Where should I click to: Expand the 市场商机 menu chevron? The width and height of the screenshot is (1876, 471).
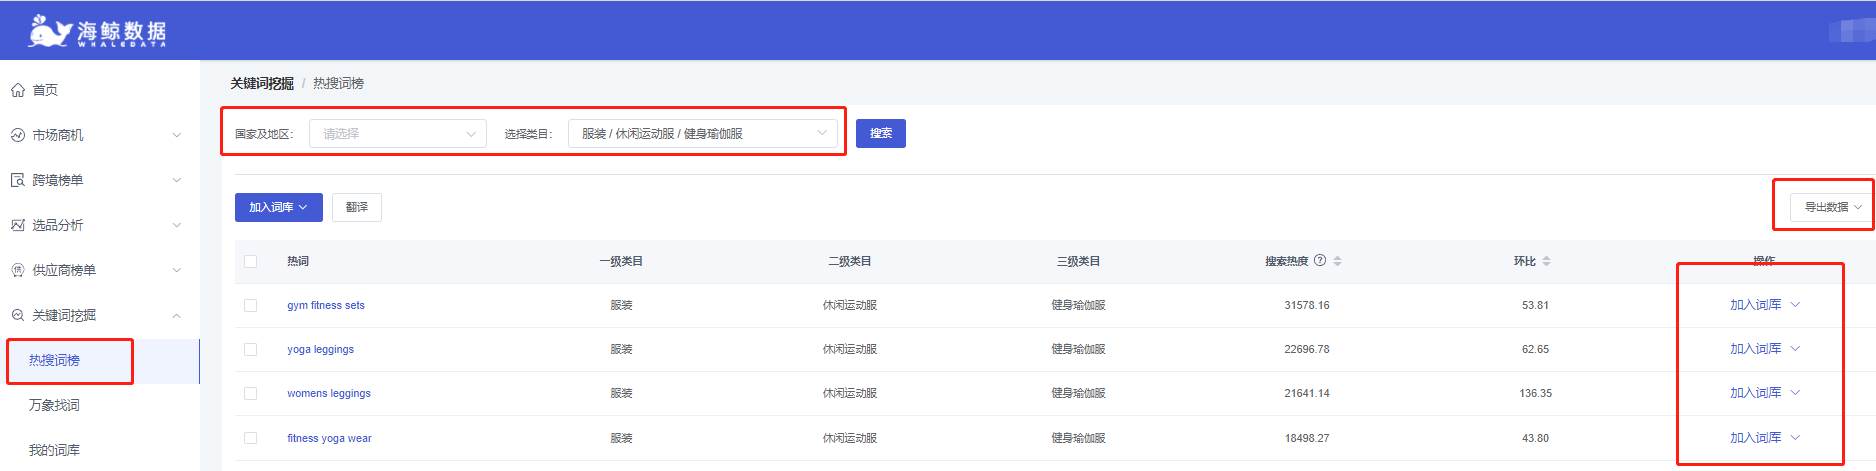(x=177, y=135)
